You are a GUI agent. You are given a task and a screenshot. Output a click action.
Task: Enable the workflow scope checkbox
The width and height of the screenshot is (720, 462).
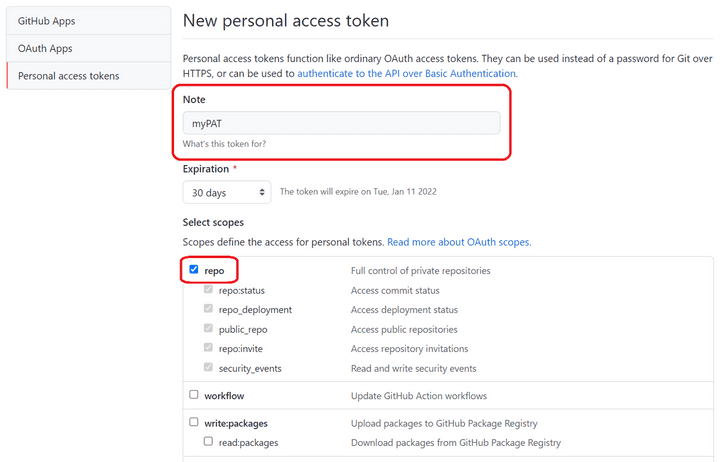tap(194, 396)
